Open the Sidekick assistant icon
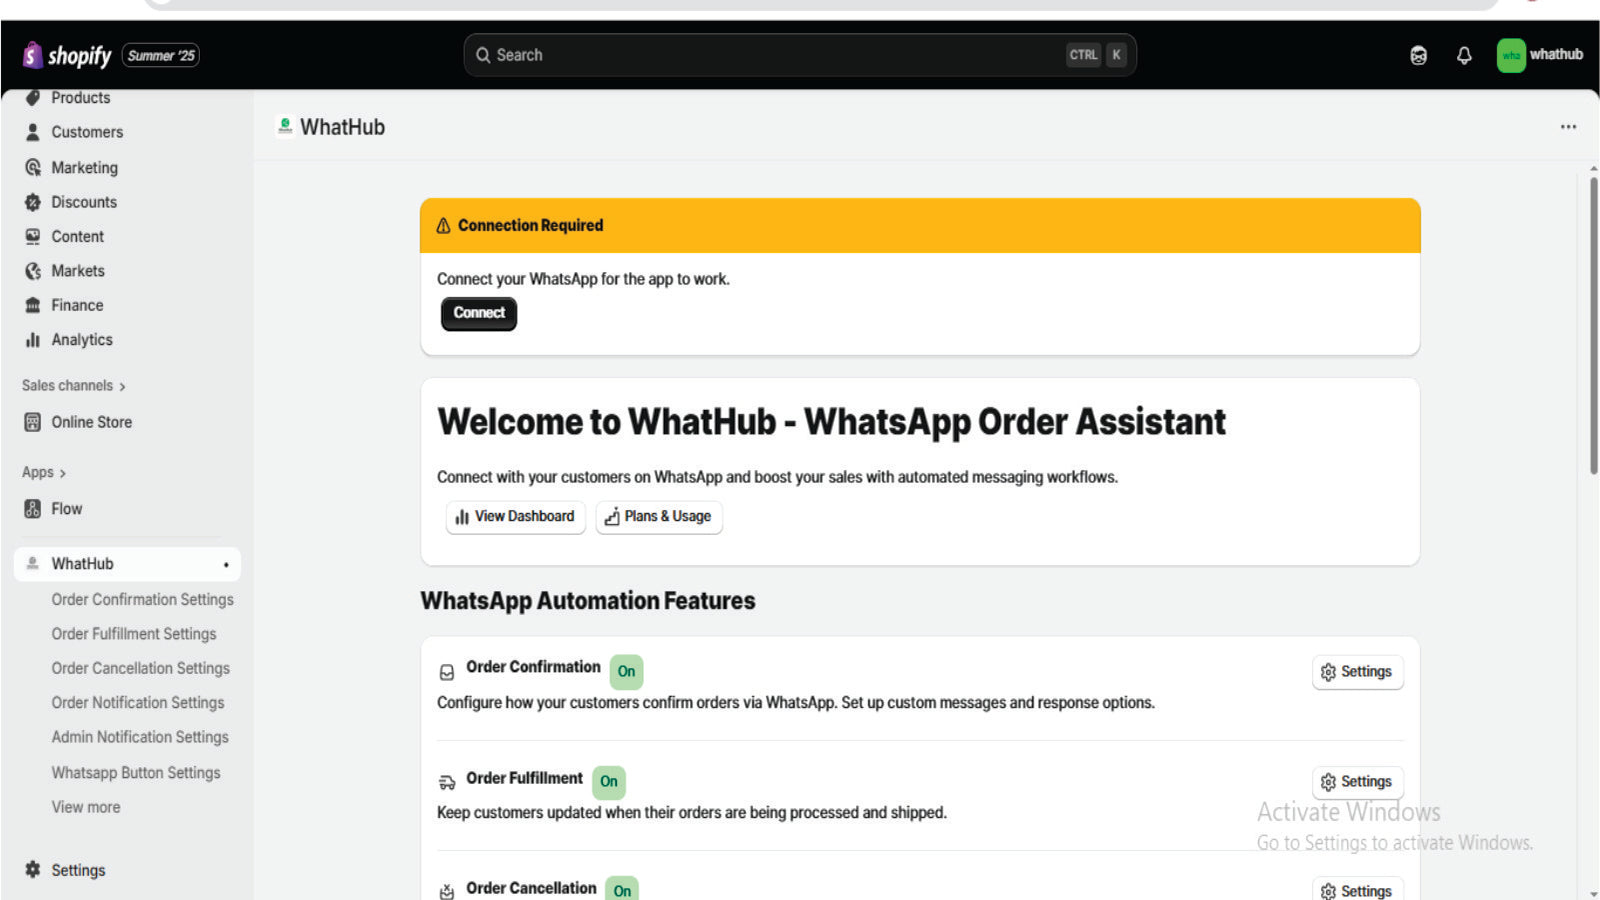1600x900 pixels. click(x=1418, y=55)
